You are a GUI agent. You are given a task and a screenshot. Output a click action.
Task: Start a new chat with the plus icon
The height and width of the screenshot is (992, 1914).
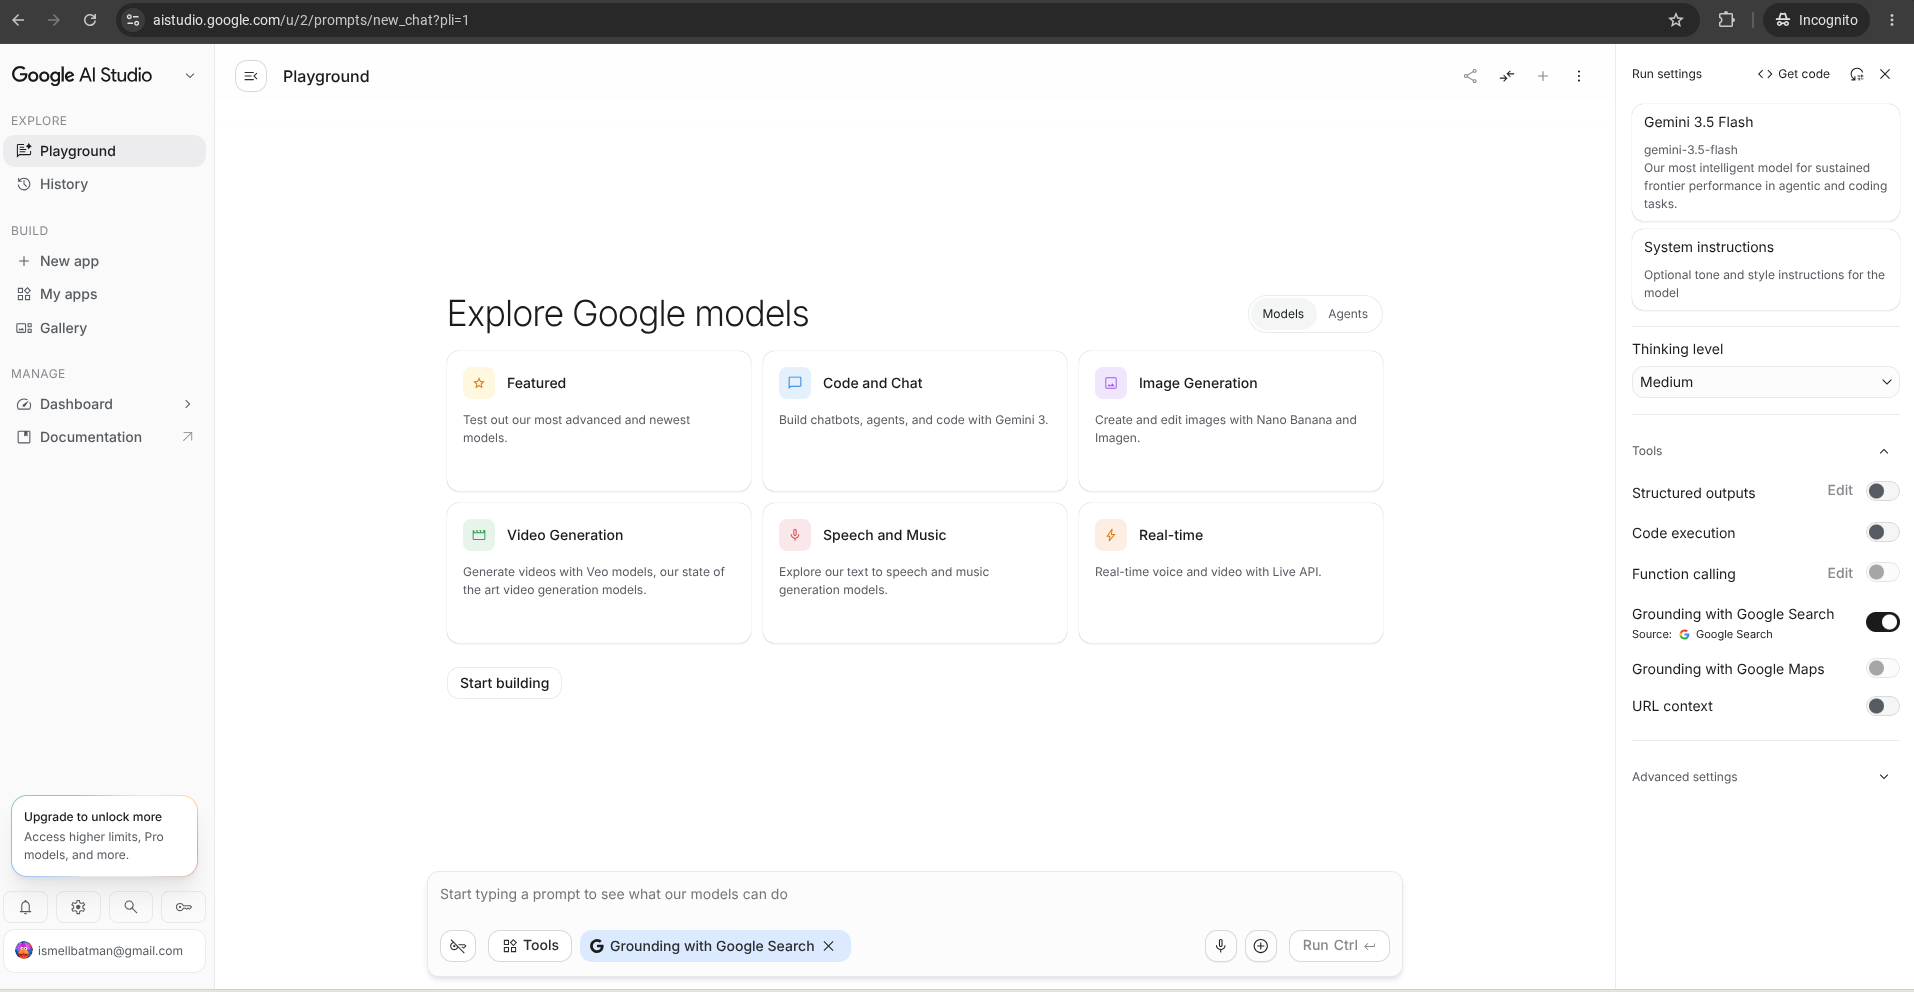pyautogui.click(x=1543, y=76)
